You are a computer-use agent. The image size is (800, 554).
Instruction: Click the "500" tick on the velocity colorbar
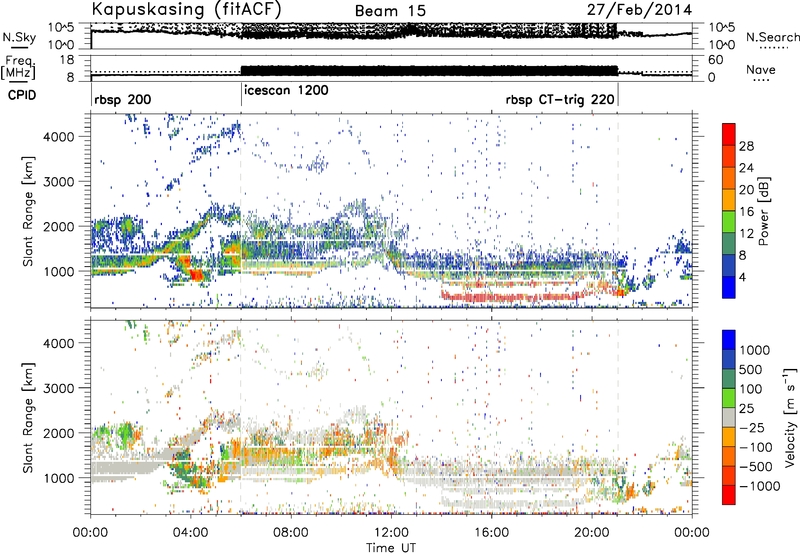pos(751,370)
